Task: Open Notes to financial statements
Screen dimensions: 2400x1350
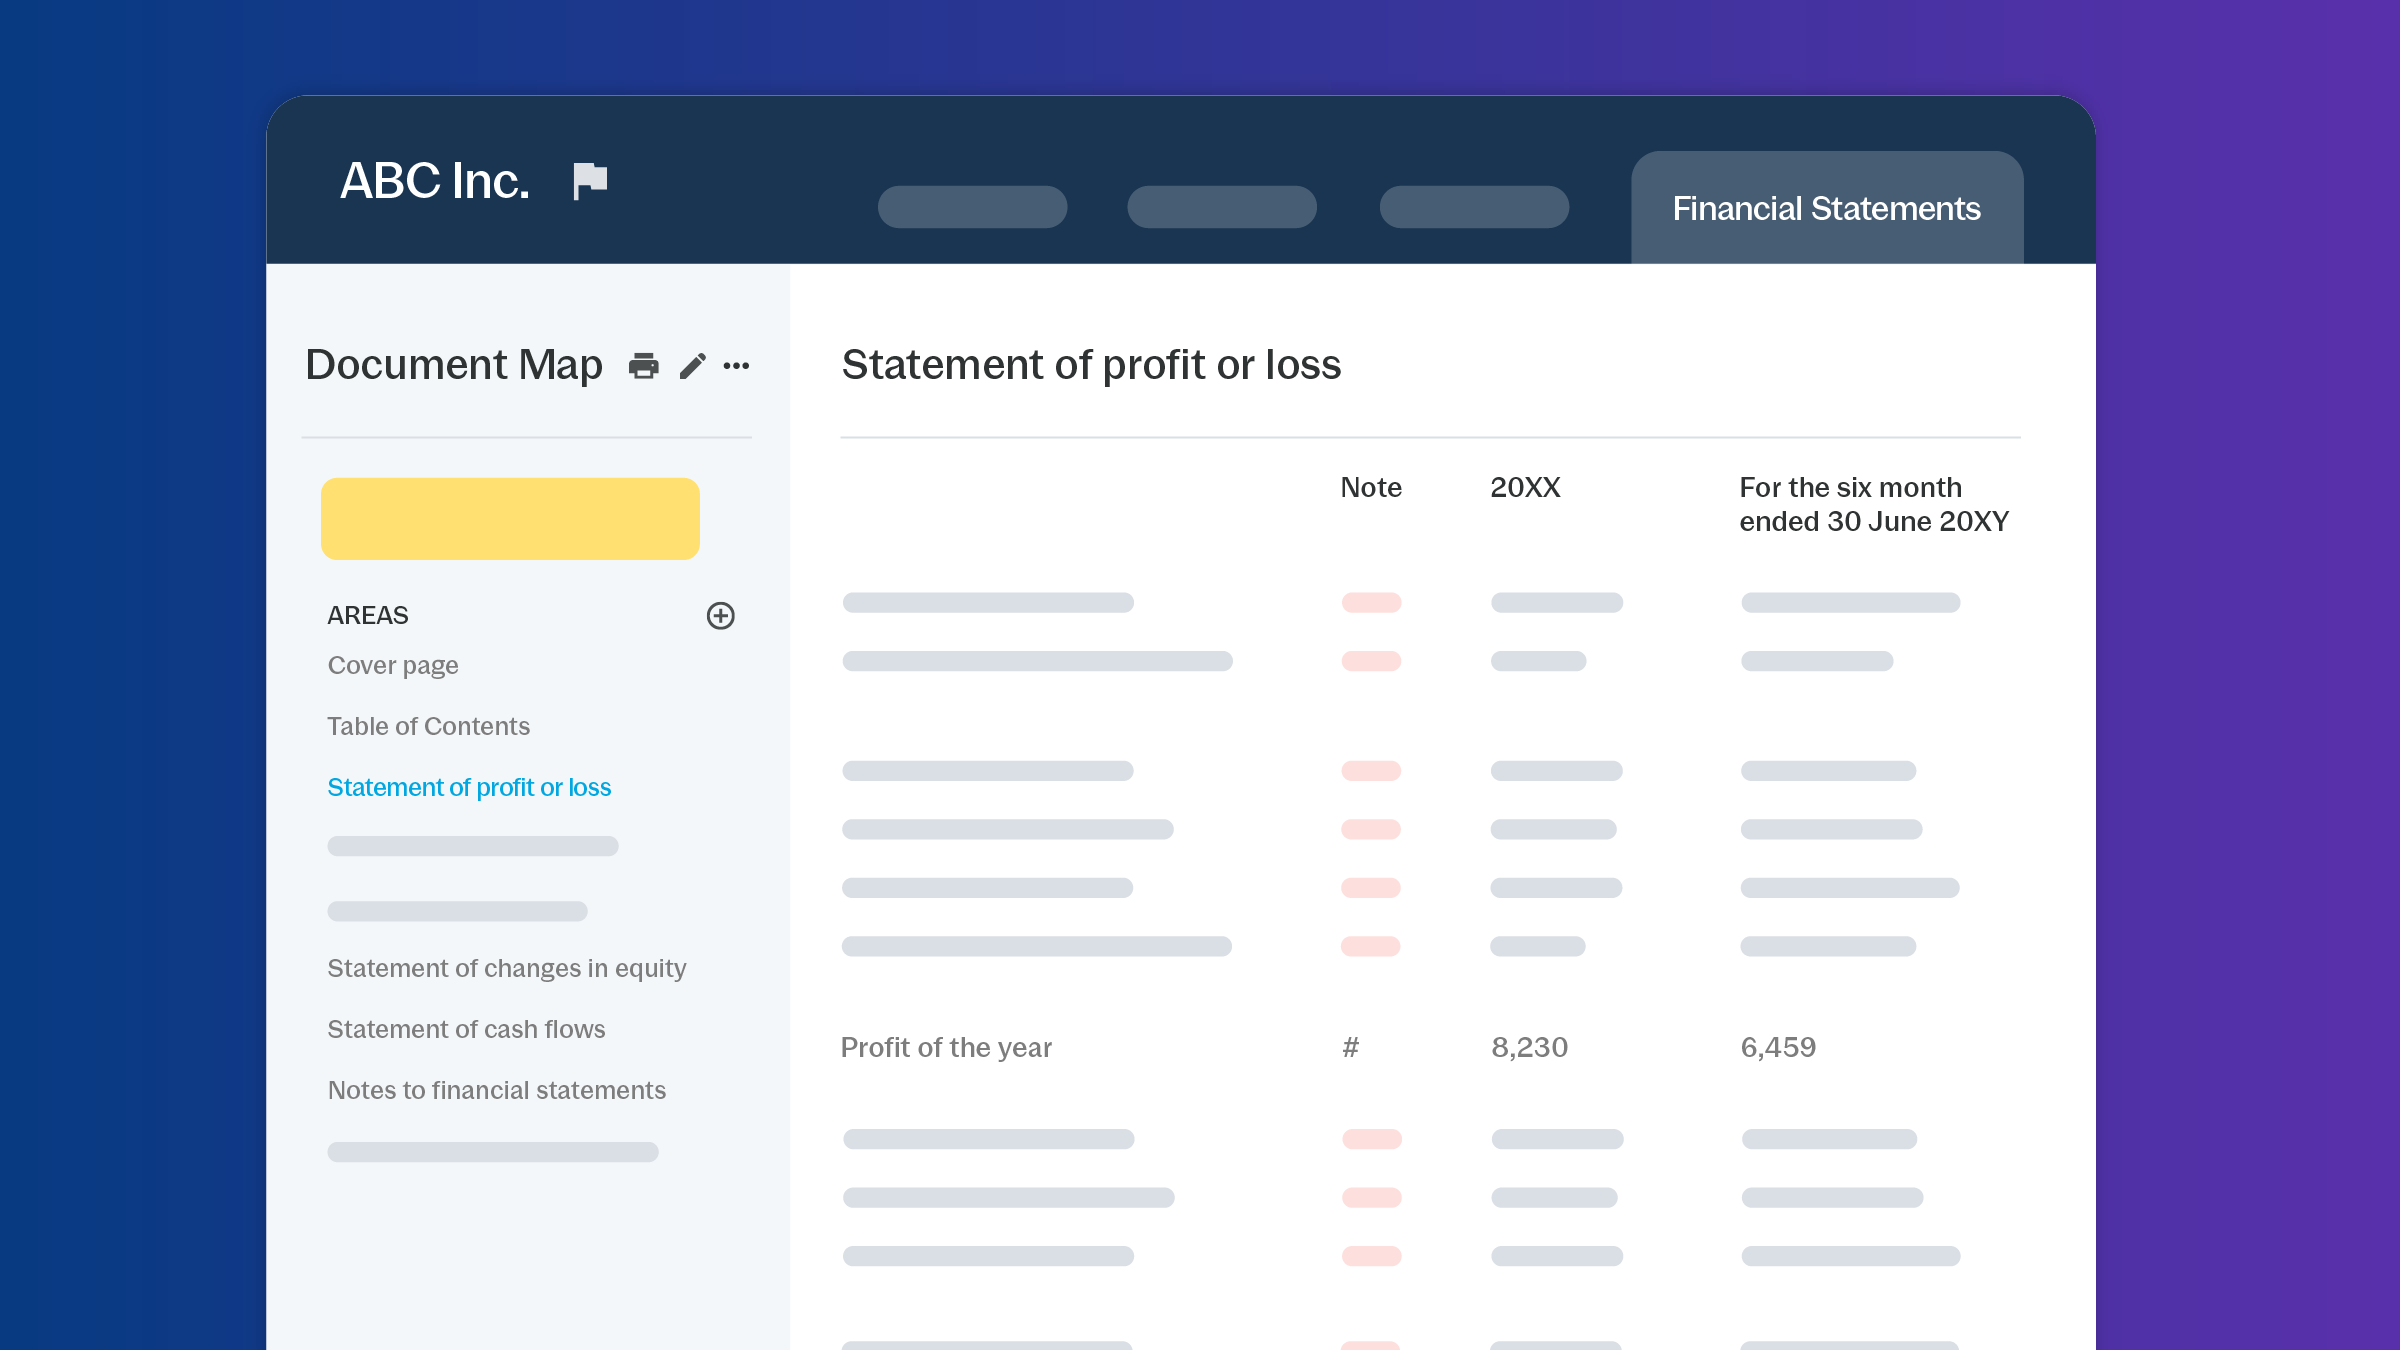Action: (x=497, y=1090)
